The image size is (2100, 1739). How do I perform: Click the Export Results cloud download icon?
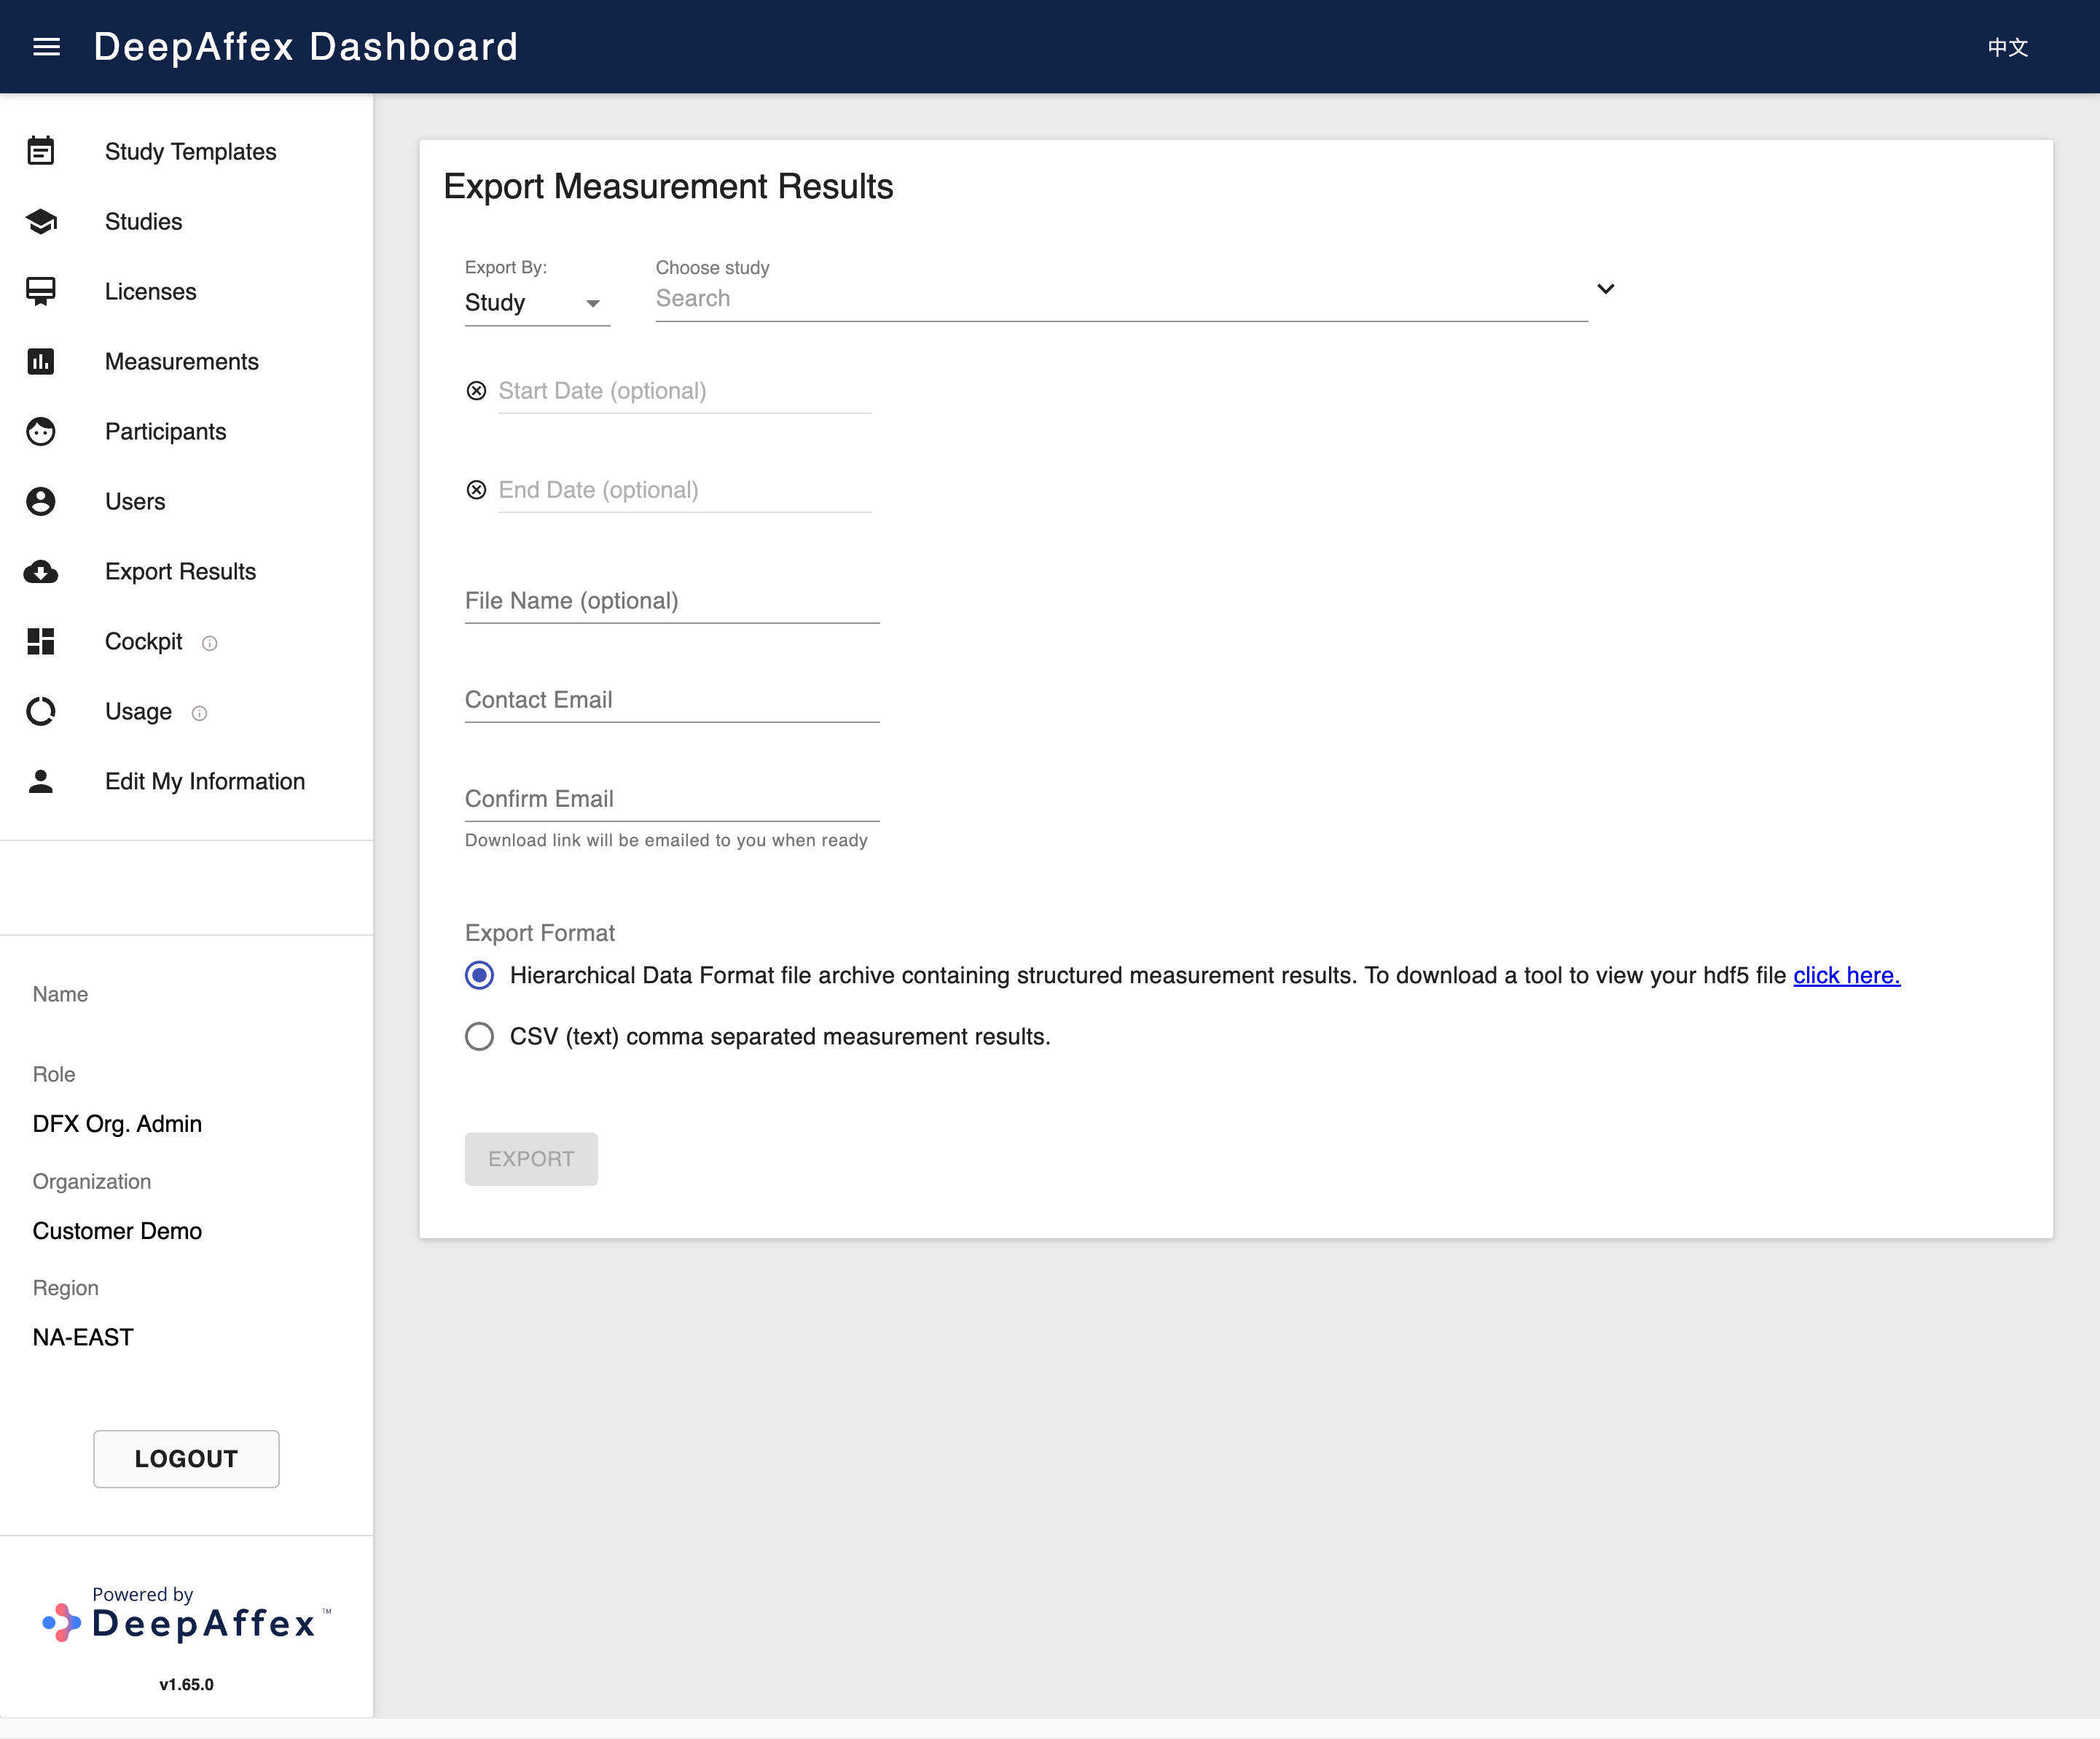(x=41, y=571)
